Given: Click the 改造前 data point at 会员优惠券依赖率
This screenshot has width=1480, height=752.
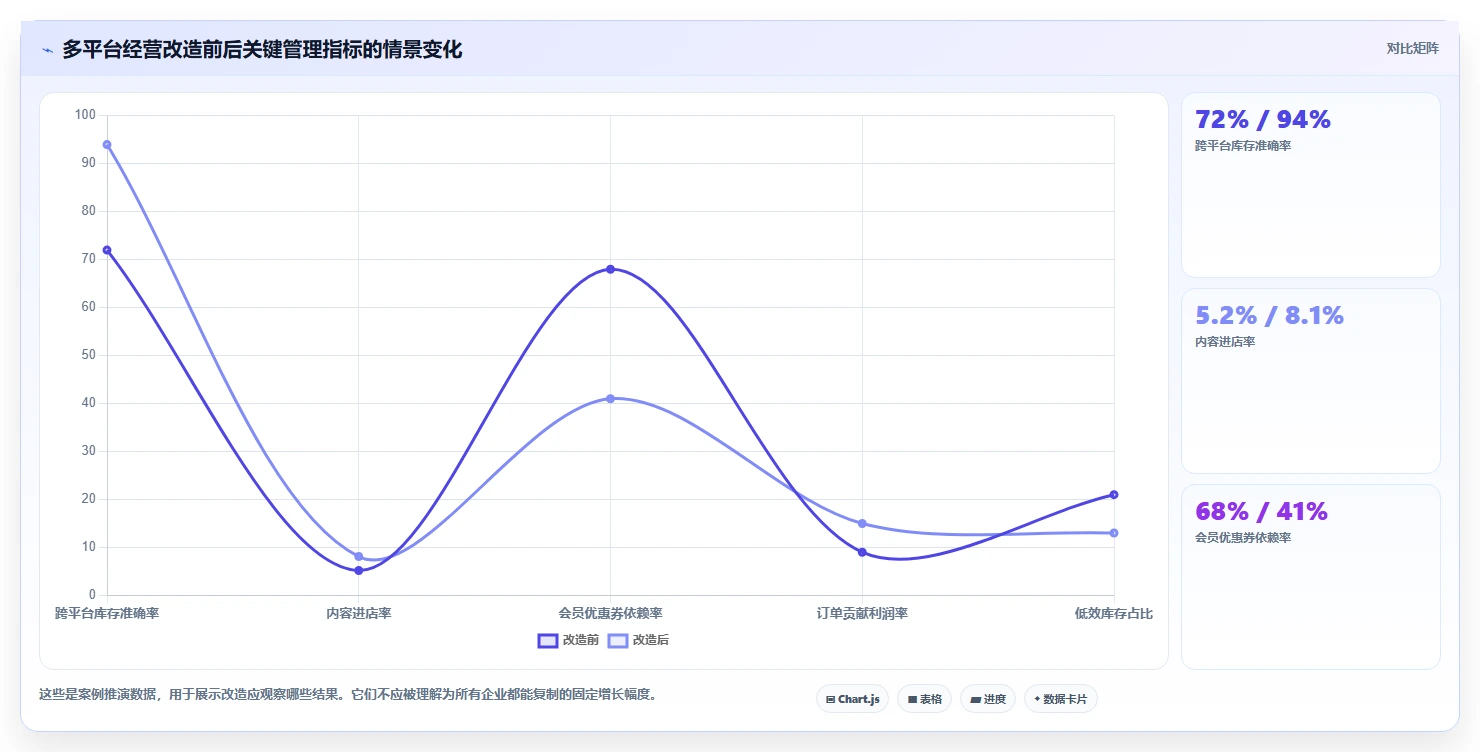Looking at the screenshot, I should (610, 269).
